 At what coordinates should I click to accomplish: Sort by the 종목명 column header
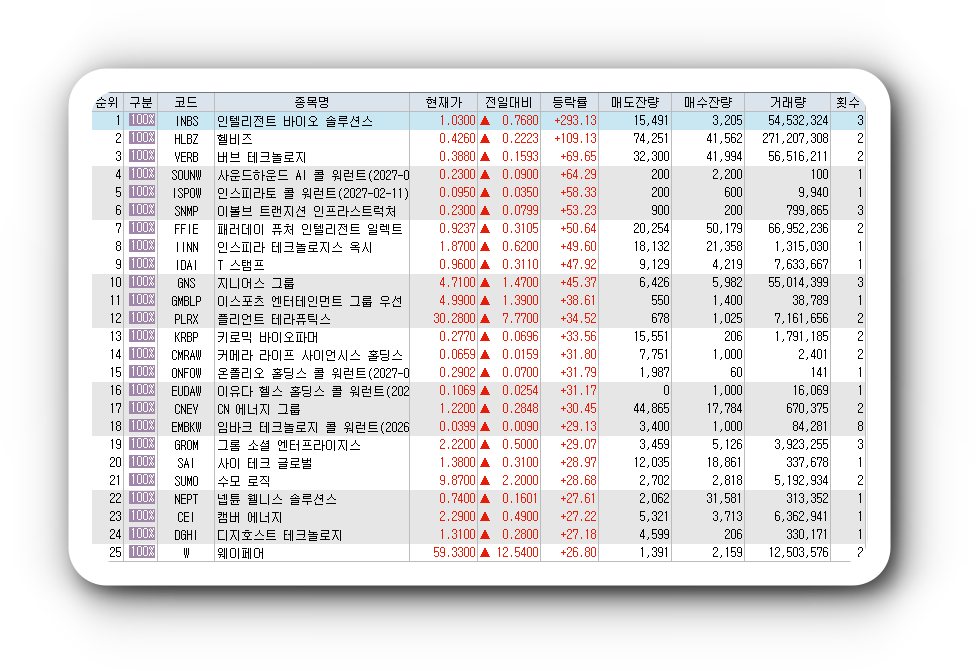[312, 103]
